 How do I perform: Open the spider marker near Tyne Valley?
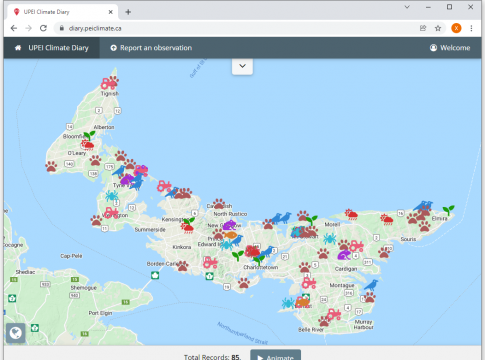point(111,196)
